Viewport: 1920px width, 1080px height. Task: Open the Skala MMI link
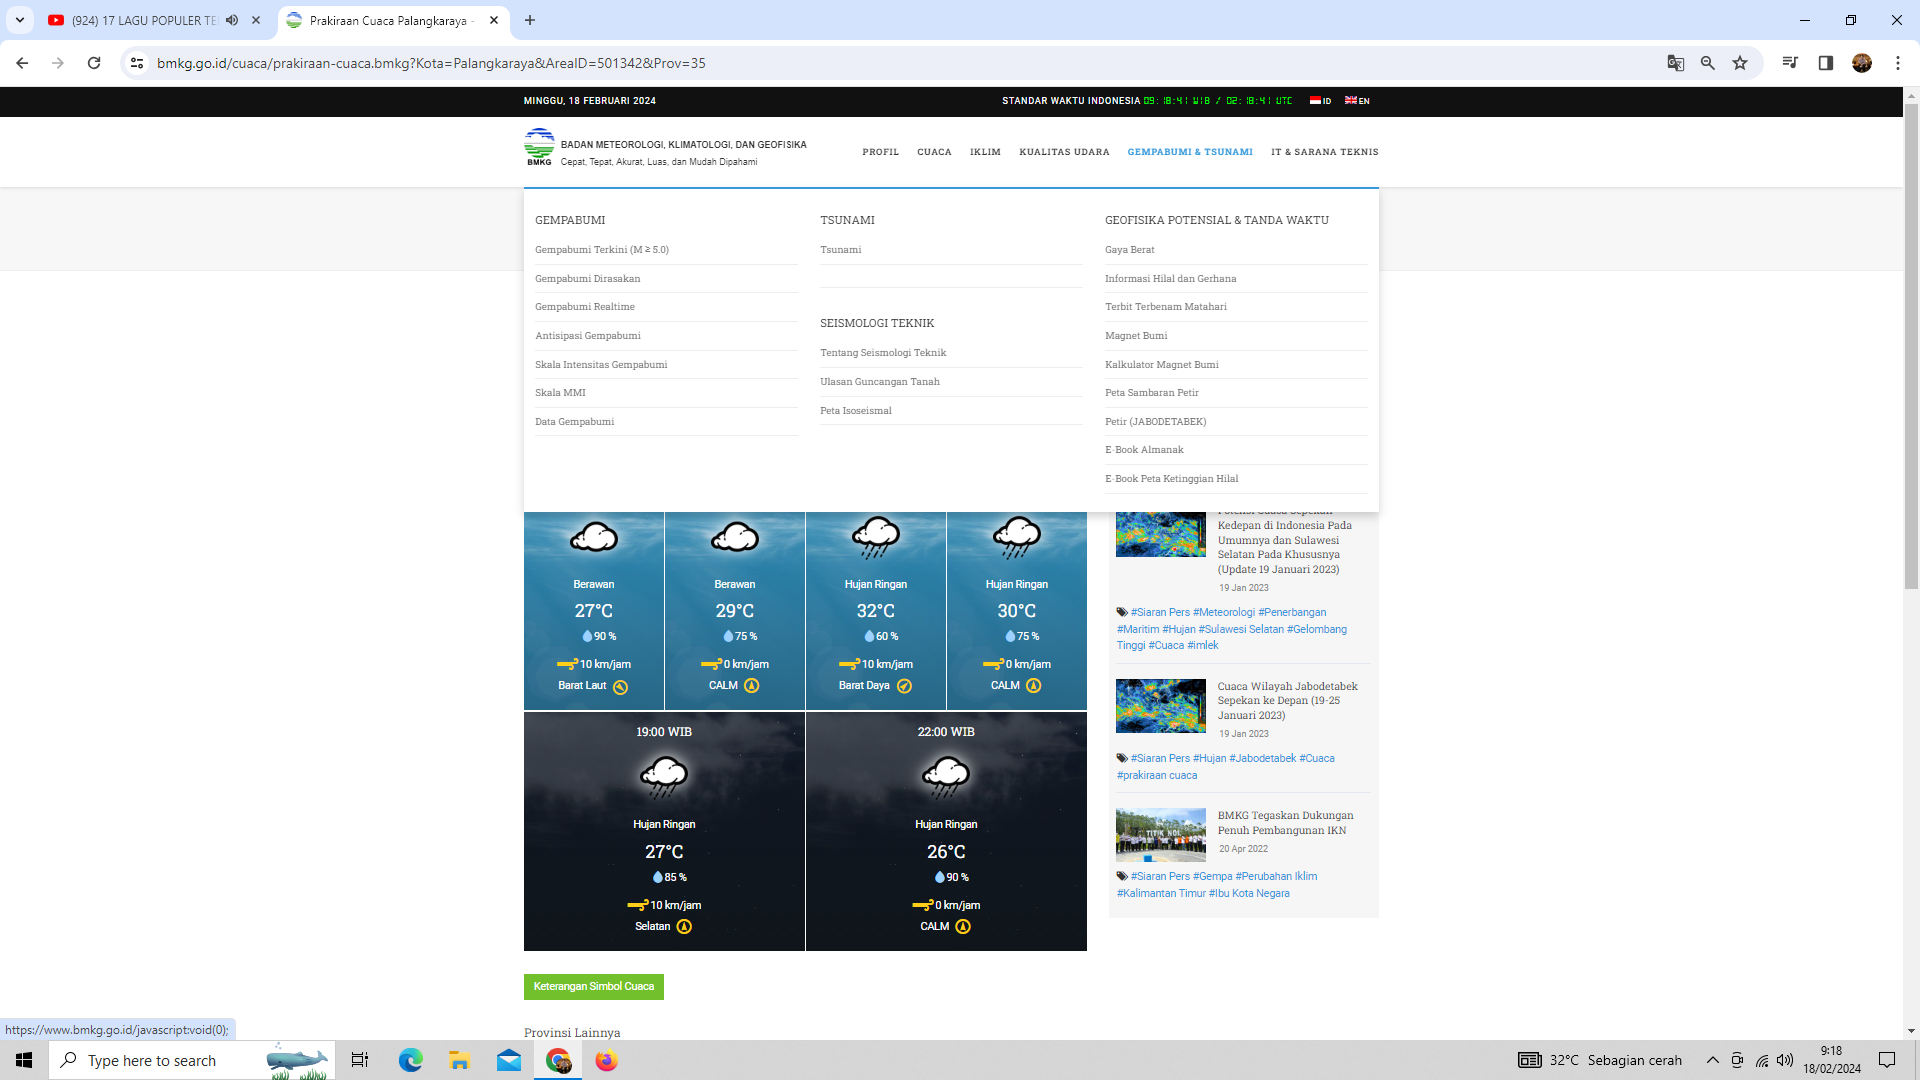pos(560,393)
